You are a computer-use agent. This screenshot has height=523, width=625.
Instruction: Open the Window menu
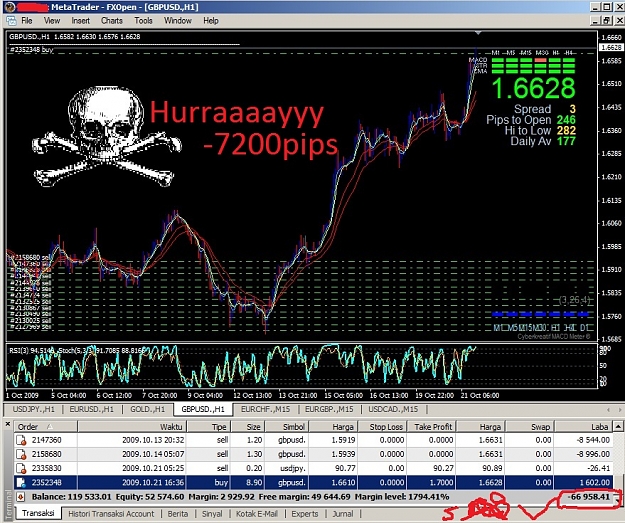[x=178, y=20]
